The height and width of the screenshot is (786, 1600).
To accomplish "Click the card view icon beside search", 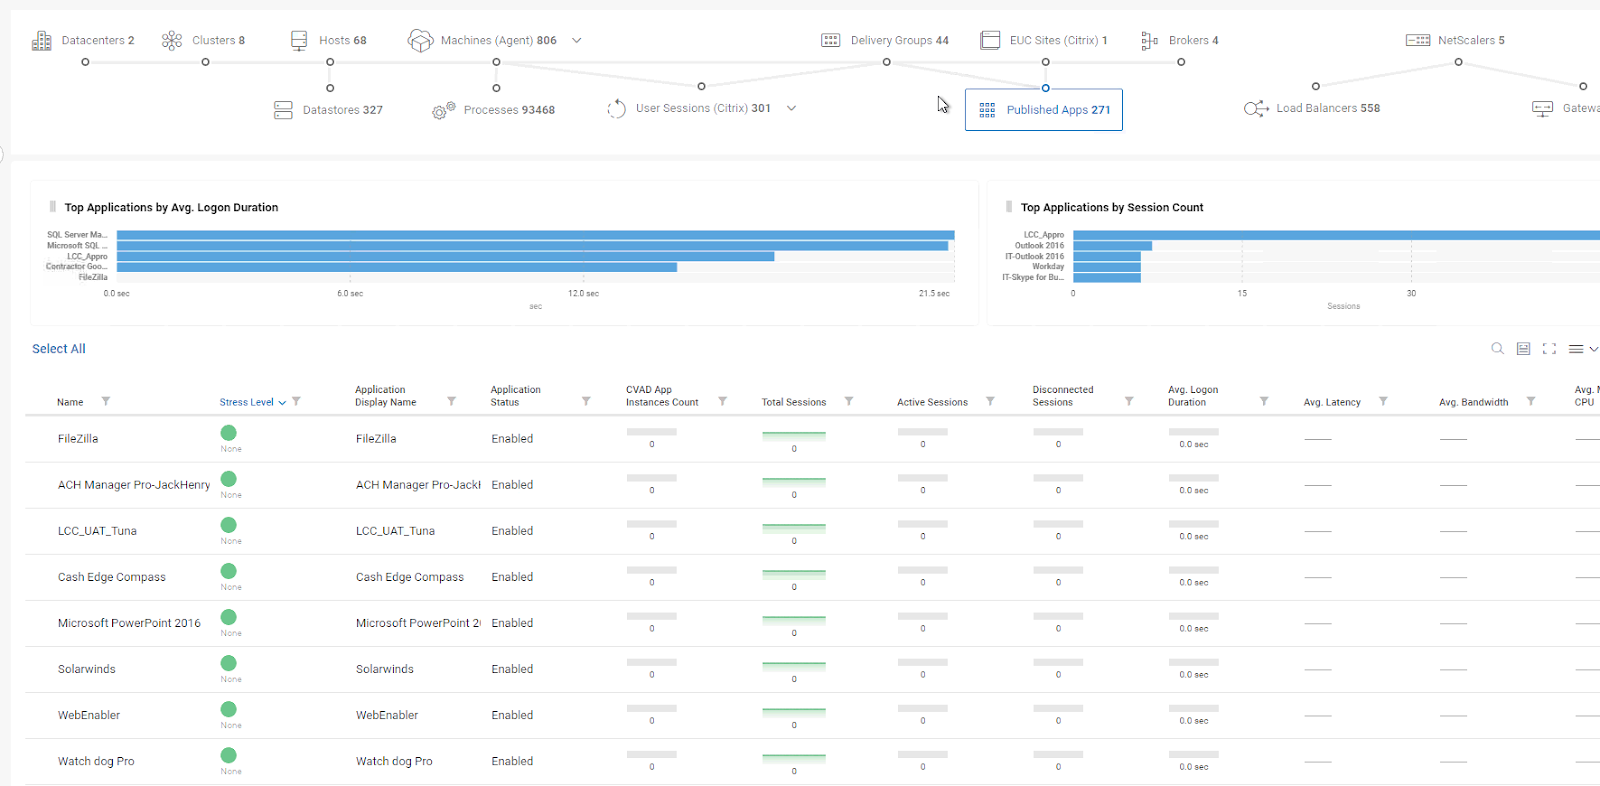I will (x=1523, y=349).
